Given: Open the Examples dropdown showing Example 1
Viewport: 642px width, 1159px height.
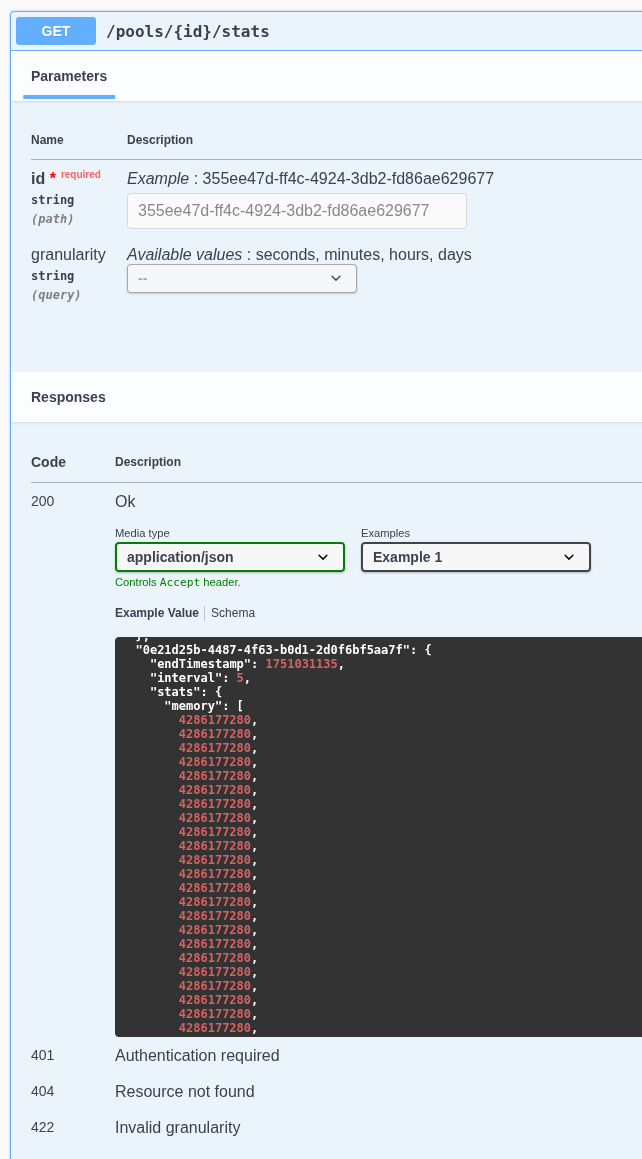Looking at the screenshot, I should pos(476,557).
